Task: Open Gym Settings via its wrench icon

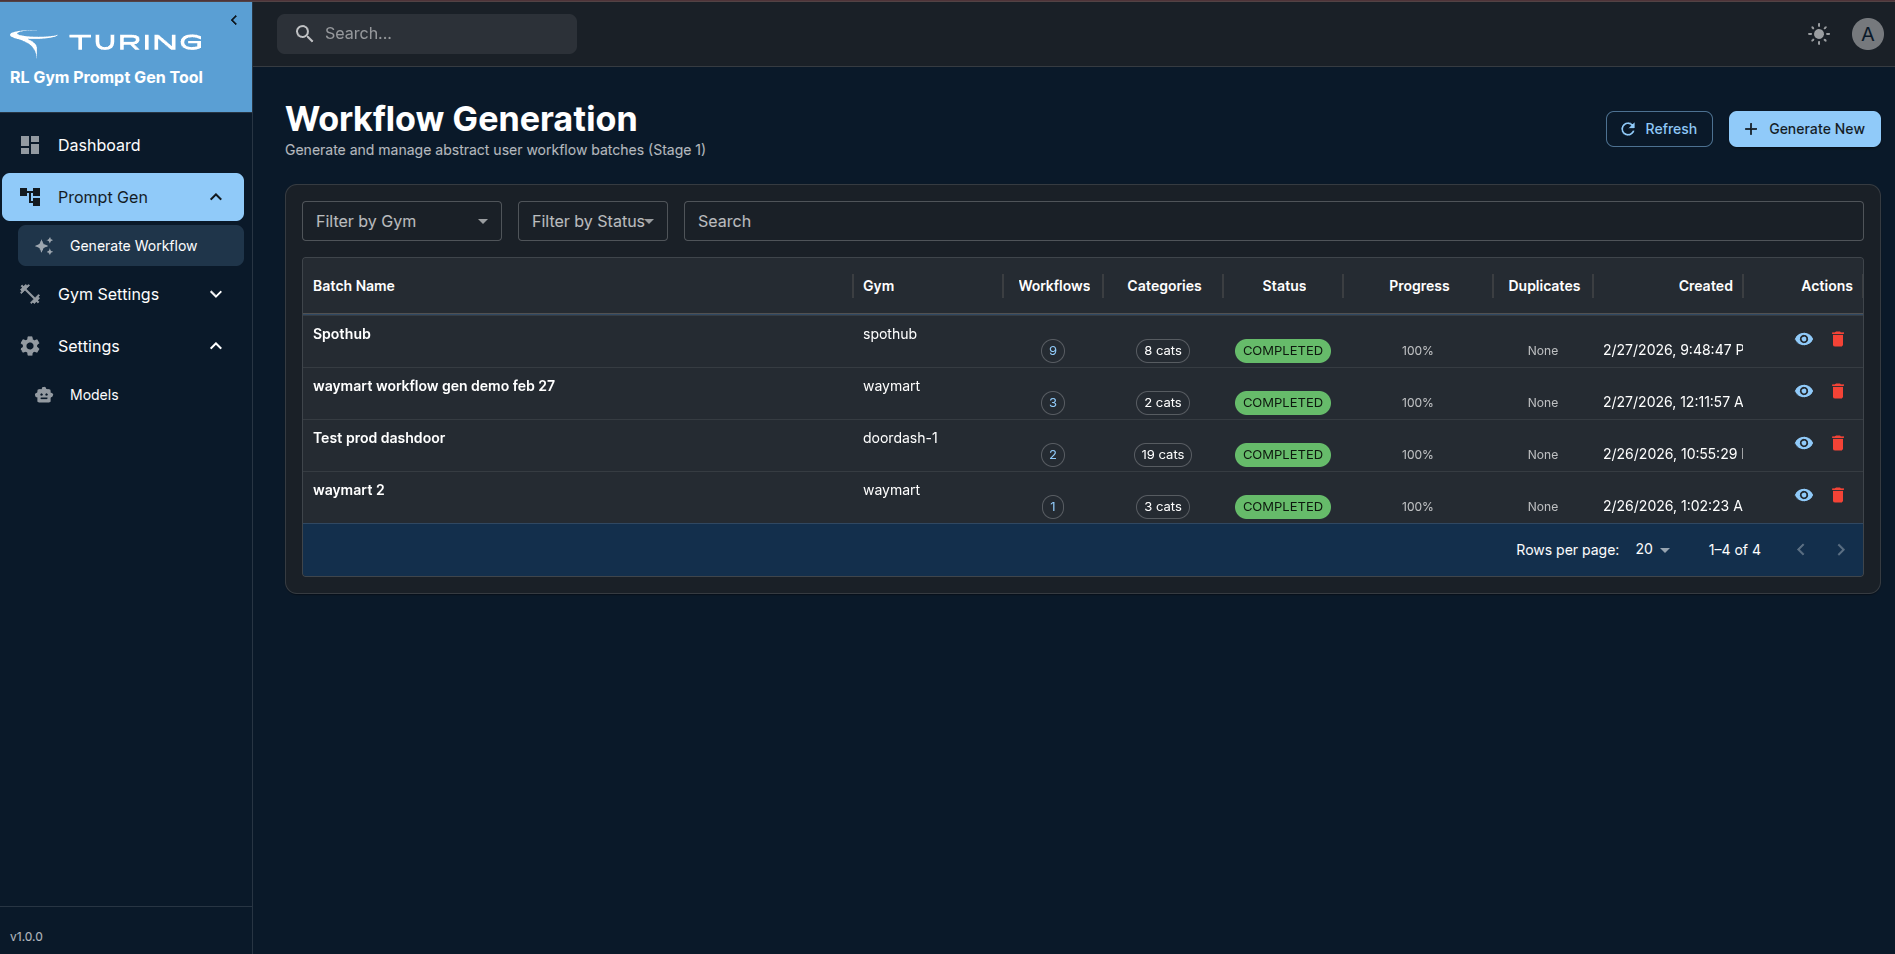Action: pyautogui.click(x=30, y=294)
